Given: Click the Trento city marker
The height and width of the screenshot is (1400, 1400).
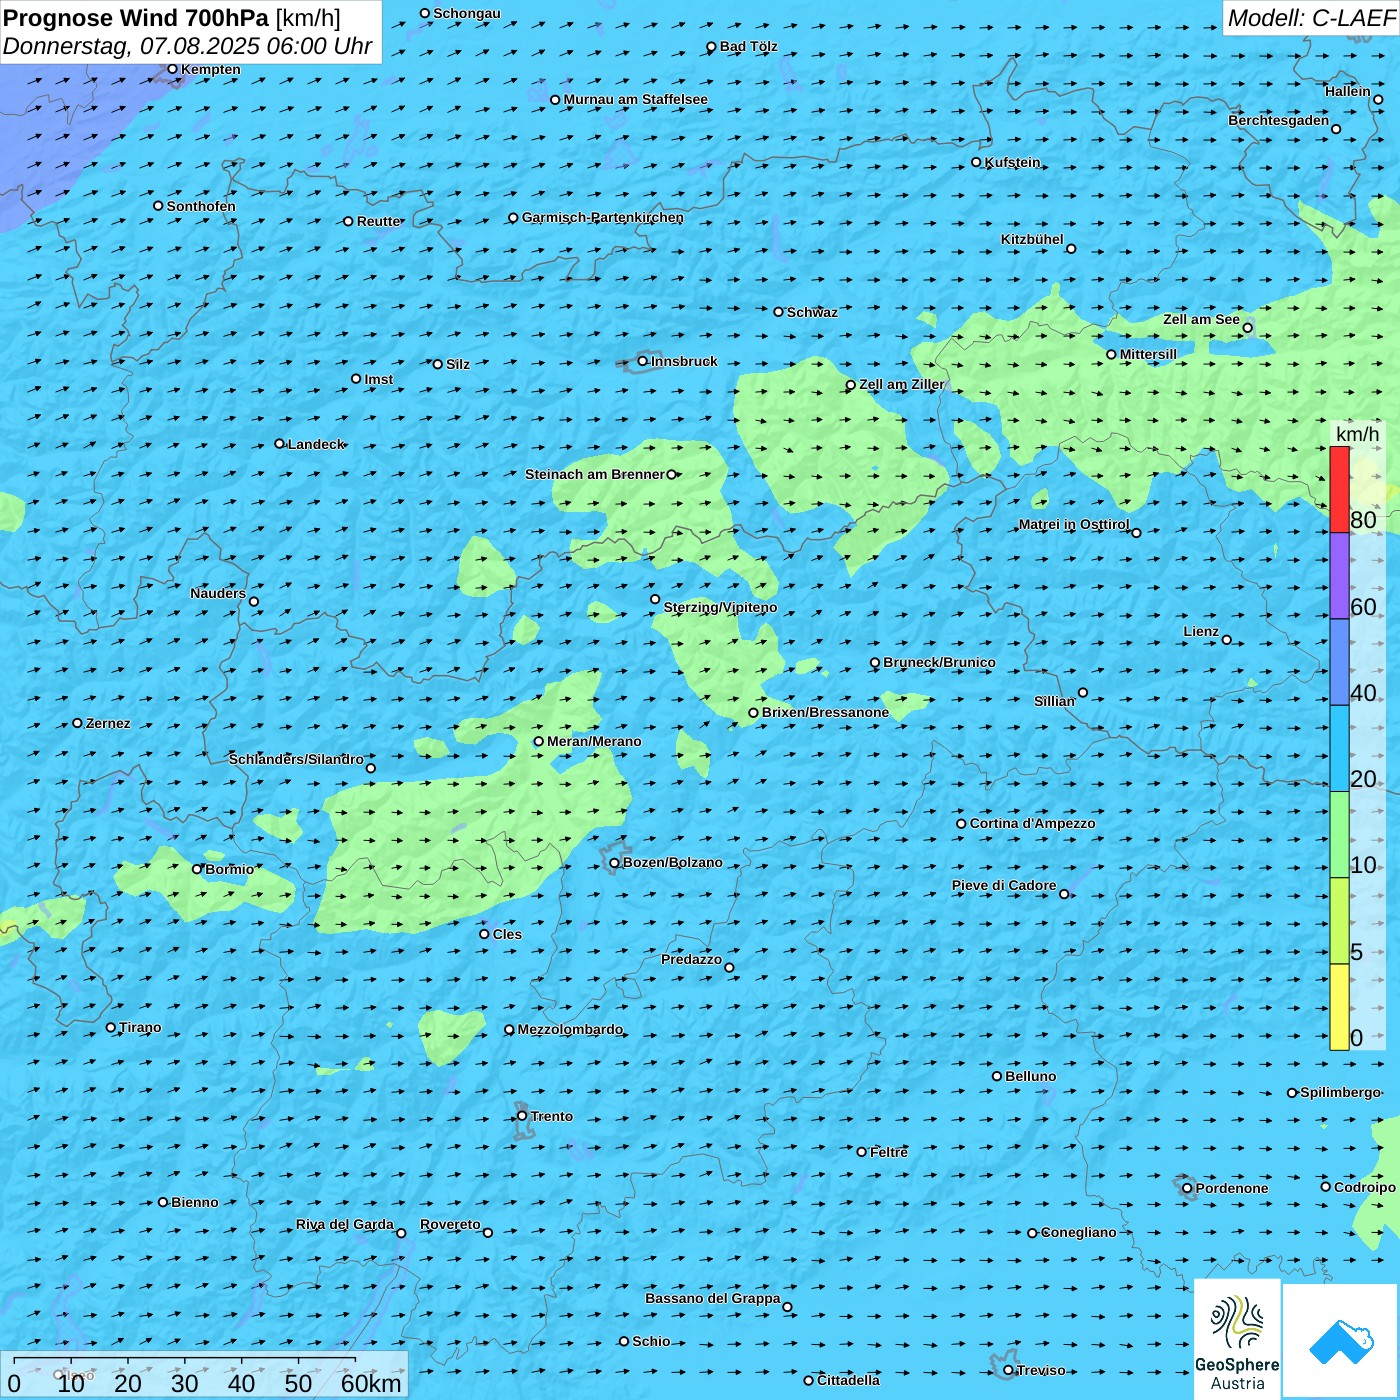Looking at the screenshot, I should [x=522, y=1116].
